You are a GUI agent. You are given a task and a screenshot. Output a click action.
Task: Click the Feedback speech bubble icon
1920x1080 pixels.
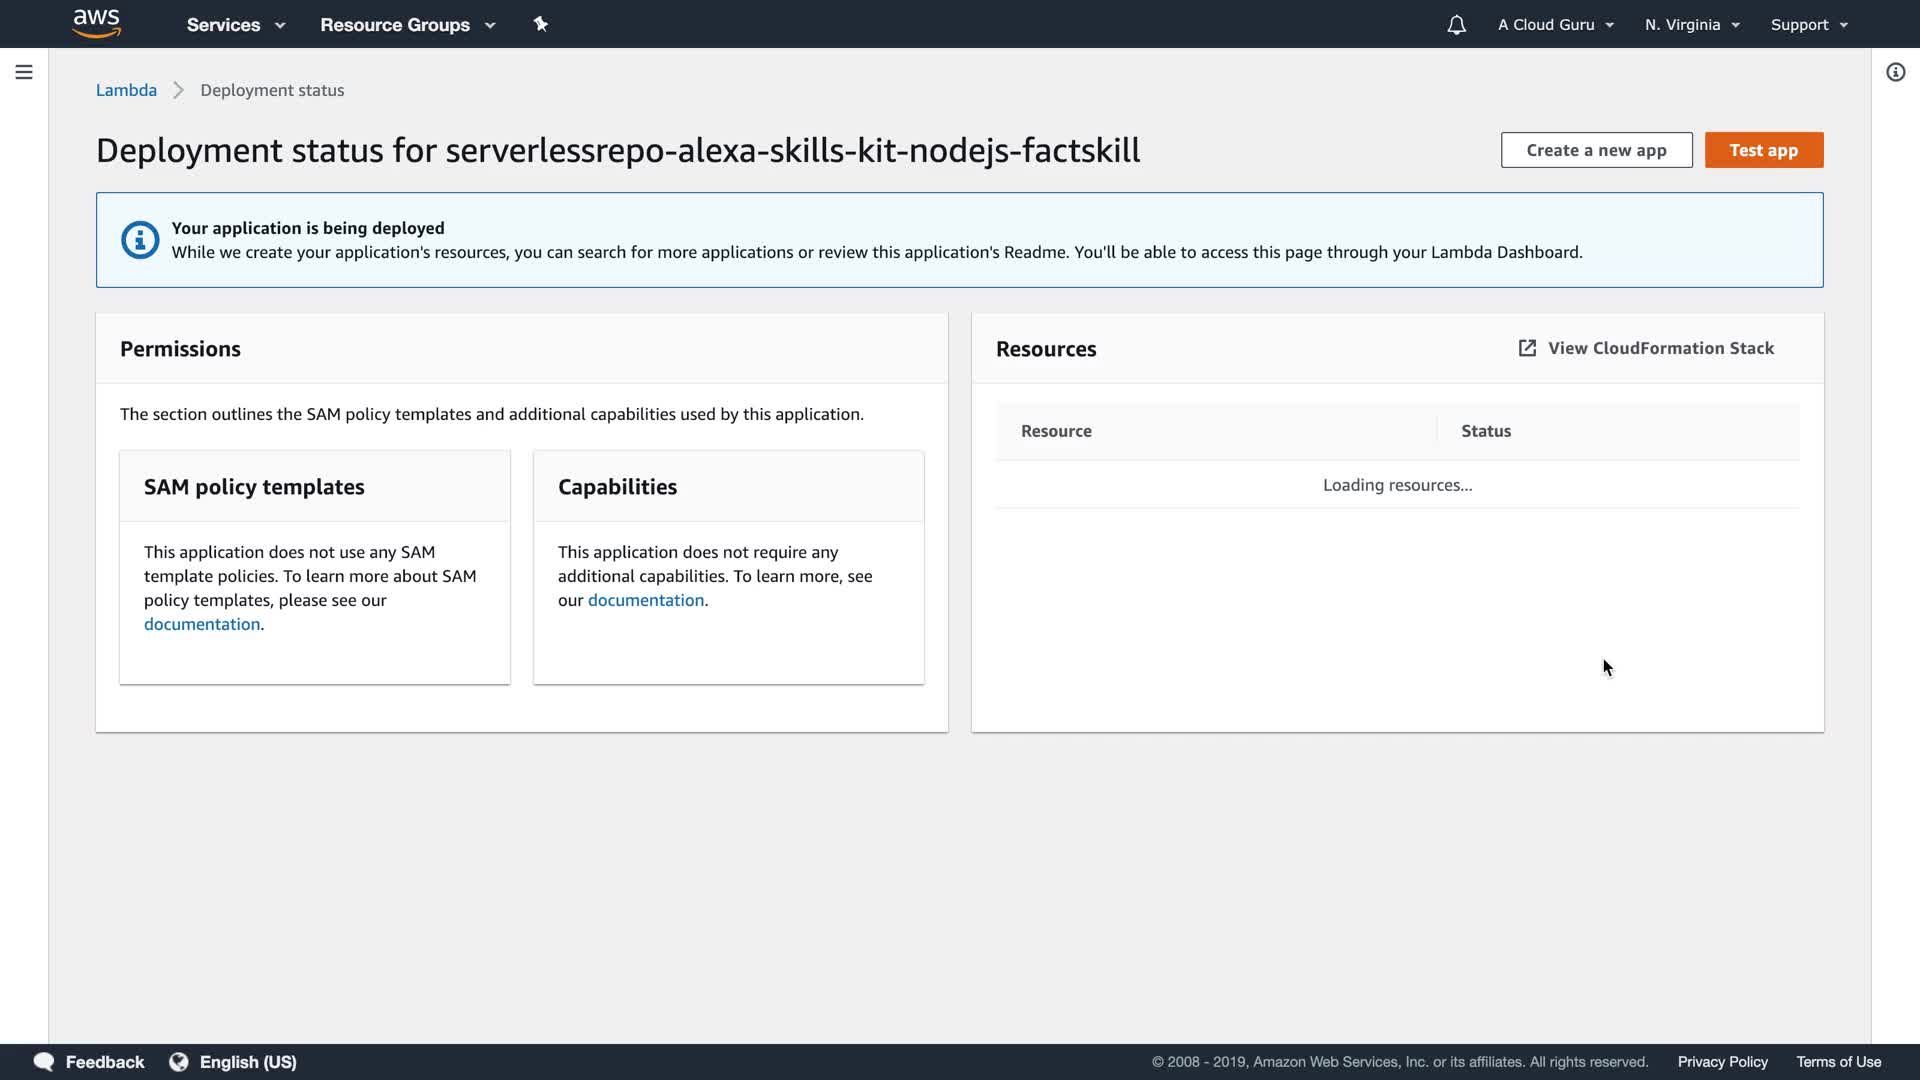pos(44,1062)
